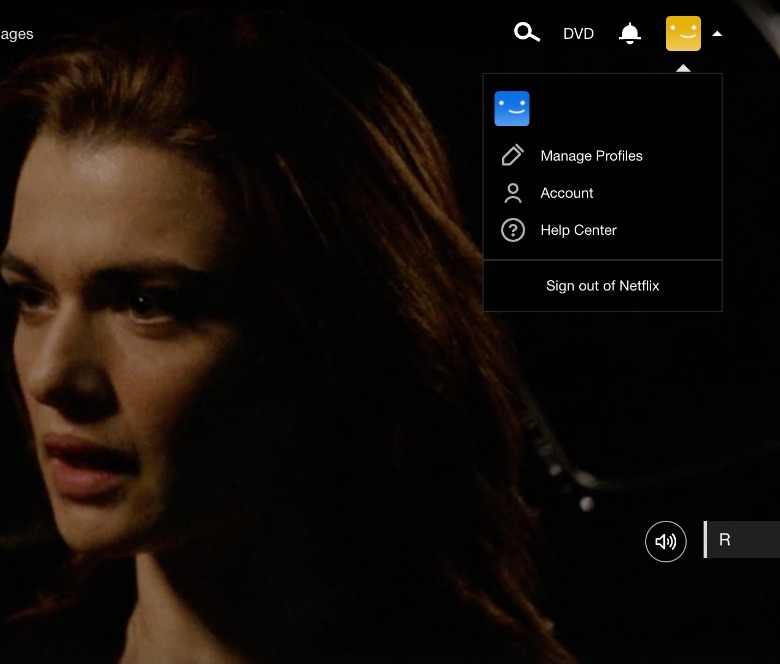This screenshot has height=664, width=780.
Task: Click the small pointer notch atop dropdown panel
Action: point(683,69)
